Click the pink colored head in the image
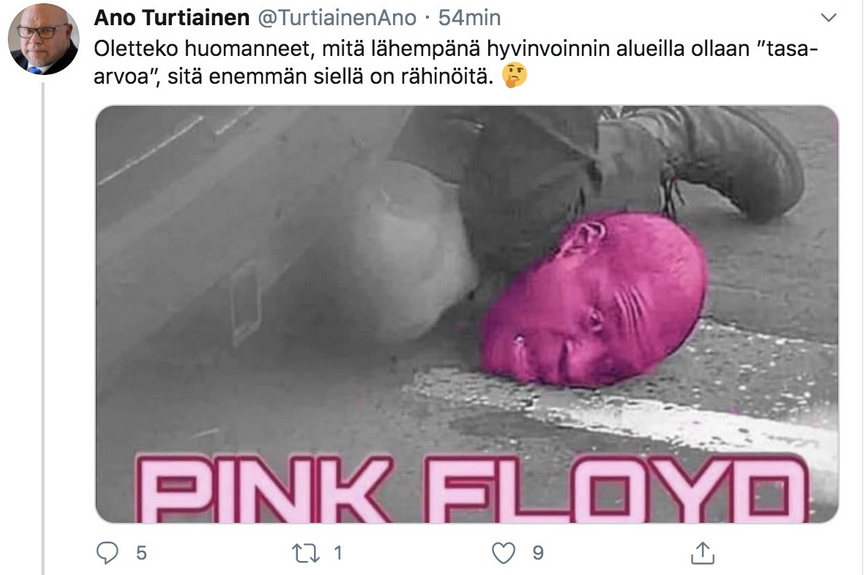Image resolution: width=864 pixels, height=575 pixels. tap(594, 300)
